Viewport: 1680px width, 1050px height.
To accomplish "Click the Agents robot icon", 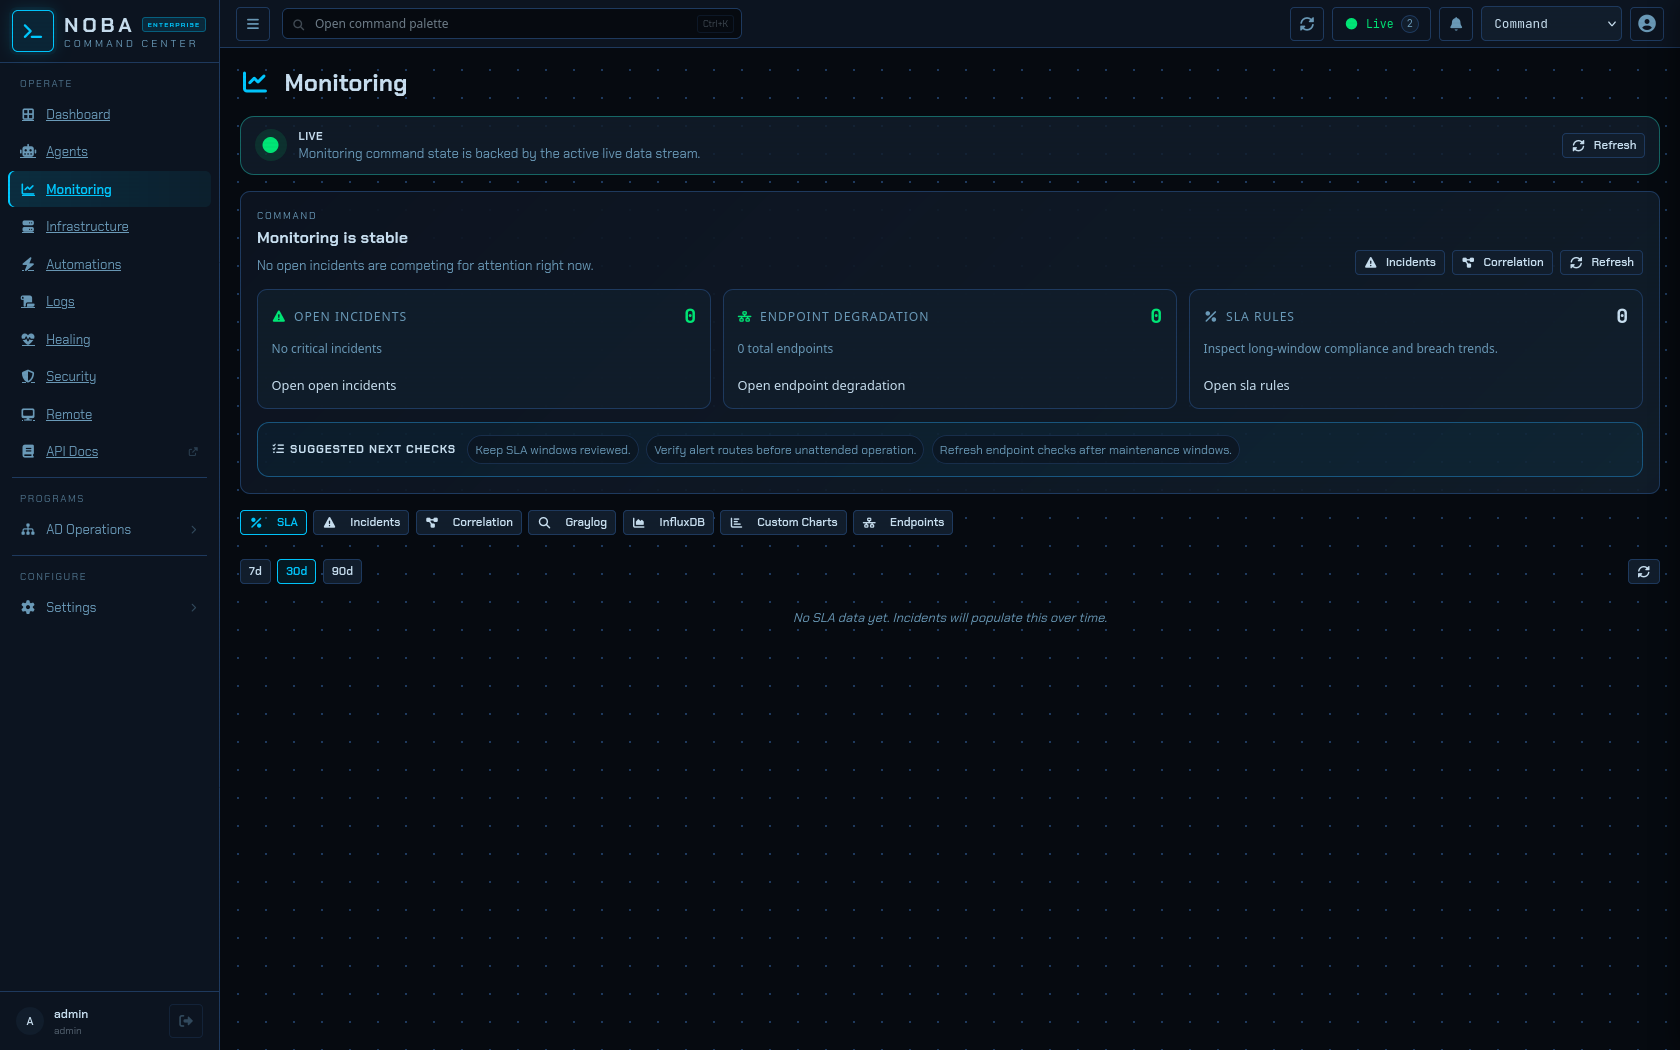I will tap(28, 152).
